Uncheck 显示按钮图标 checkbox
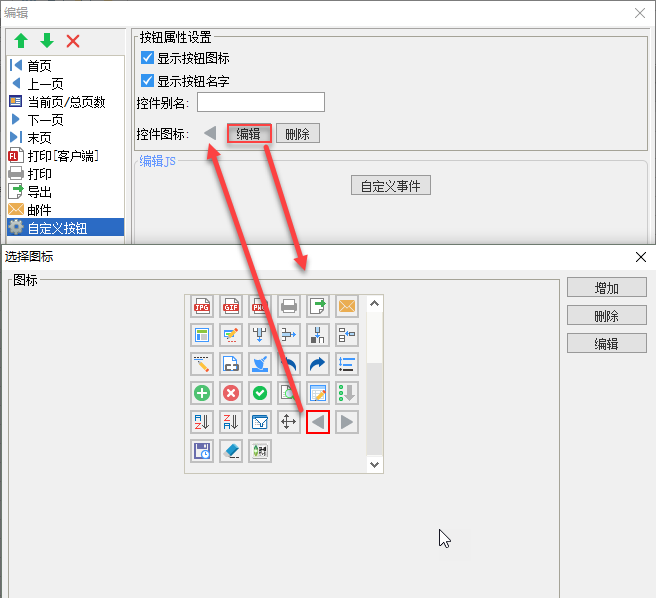Viewport: 656px width, 598px height. tap(147, 57)
